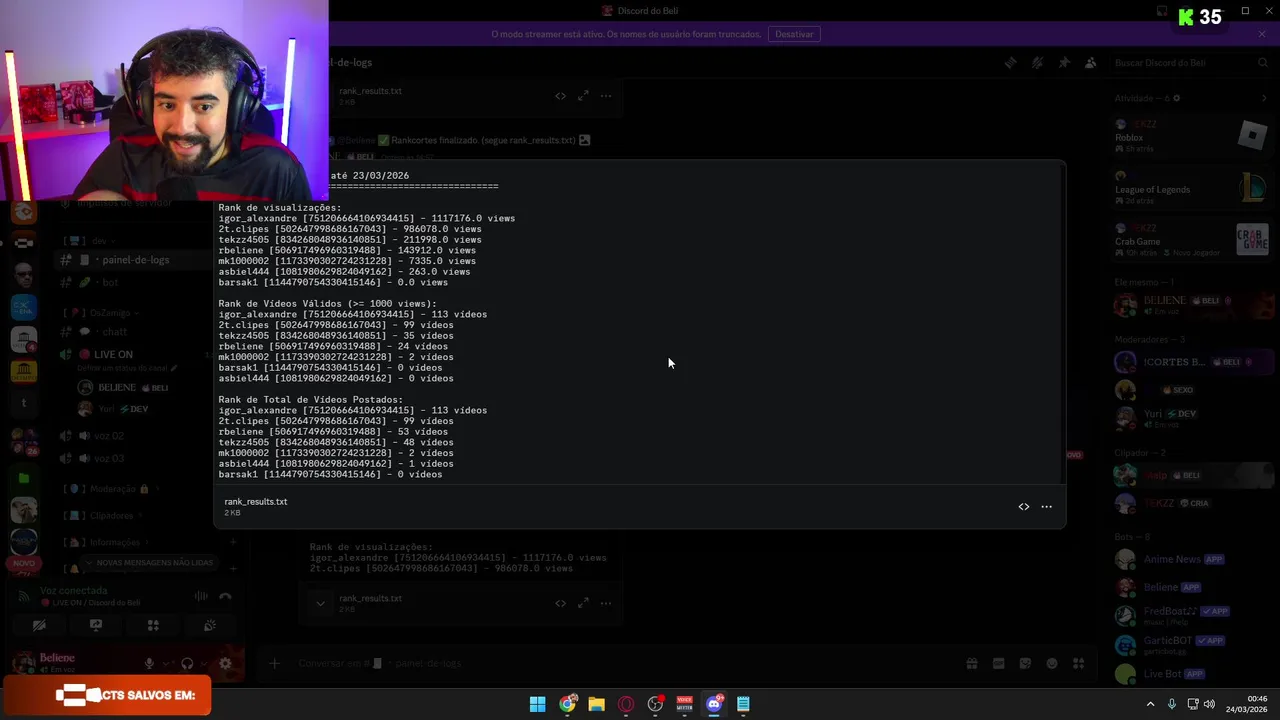The width and height of the screenshot is (1280, 720).
Task: Mute the microphone in the user panel
Action: [149, 664]
